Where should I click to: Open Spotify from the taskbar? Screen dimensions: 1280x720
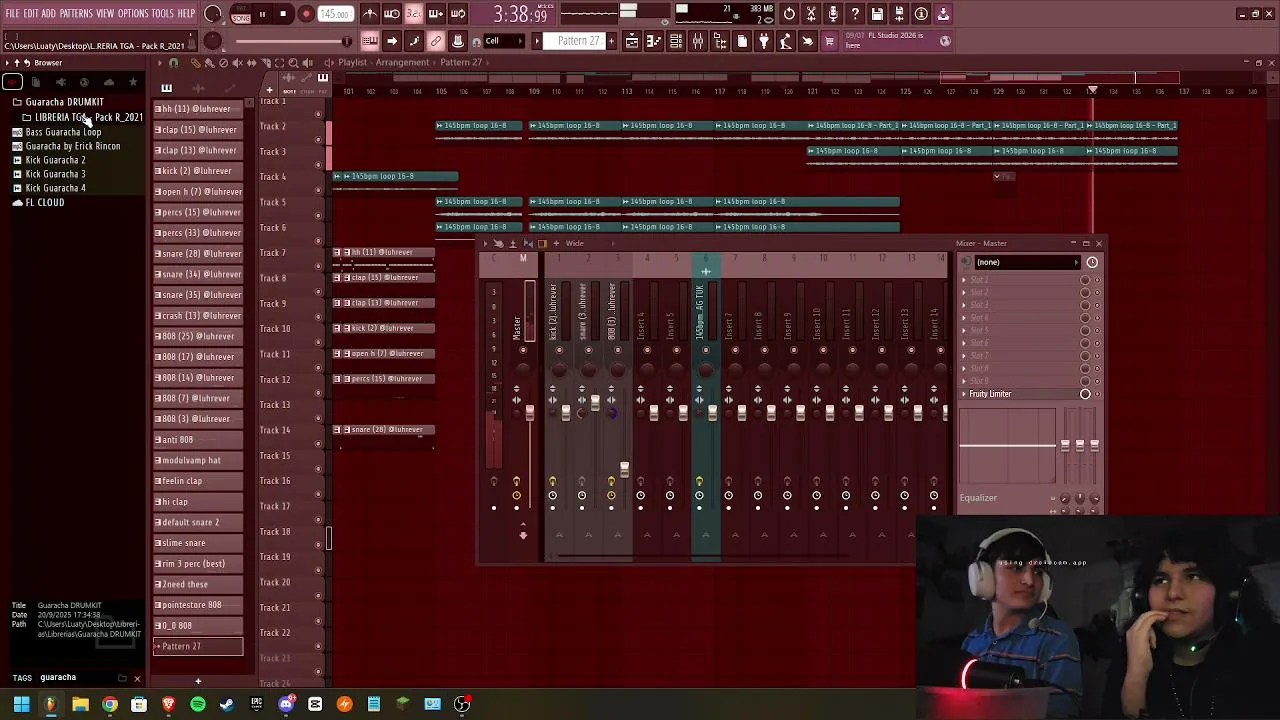coord(198,705)
